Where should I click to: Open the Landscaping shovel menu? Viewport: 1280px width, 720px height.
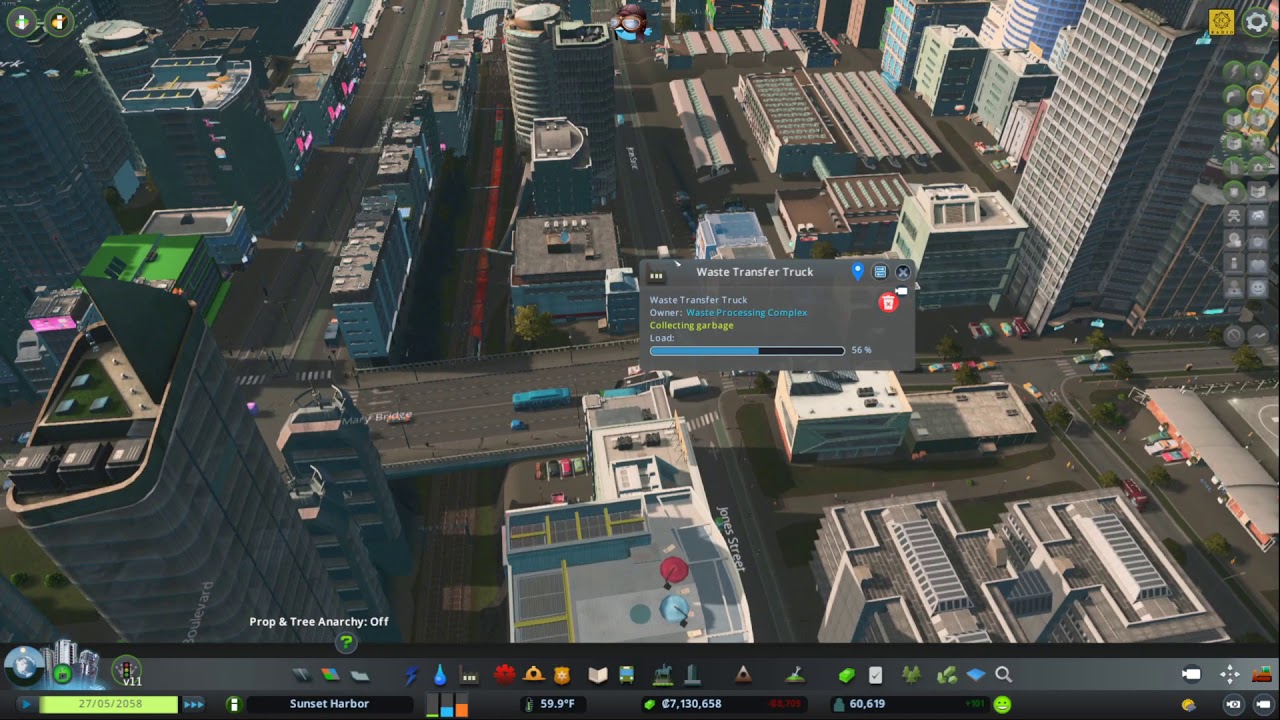click(795, 675)
